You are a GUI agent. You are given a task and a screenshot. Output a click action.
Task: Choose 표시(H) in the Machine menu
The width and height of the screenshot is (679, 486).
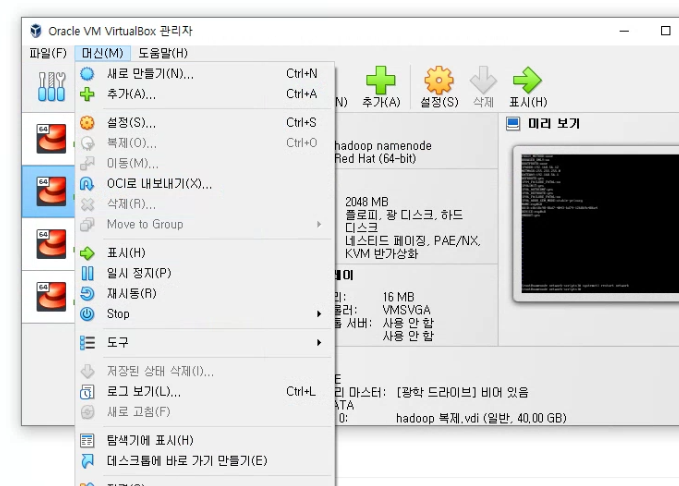tap(205, 253)
